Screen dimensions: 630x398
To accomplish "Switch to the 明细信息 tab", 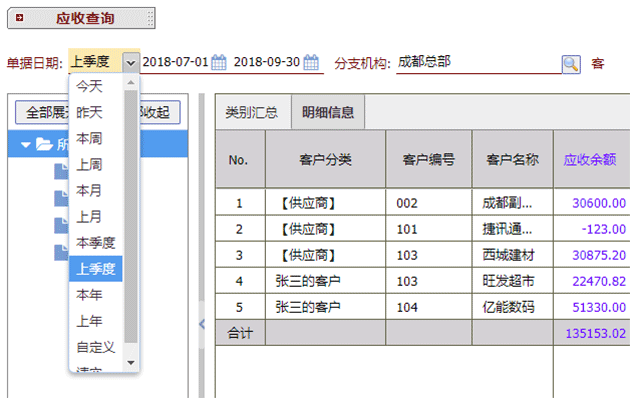I will pos(328,112).
